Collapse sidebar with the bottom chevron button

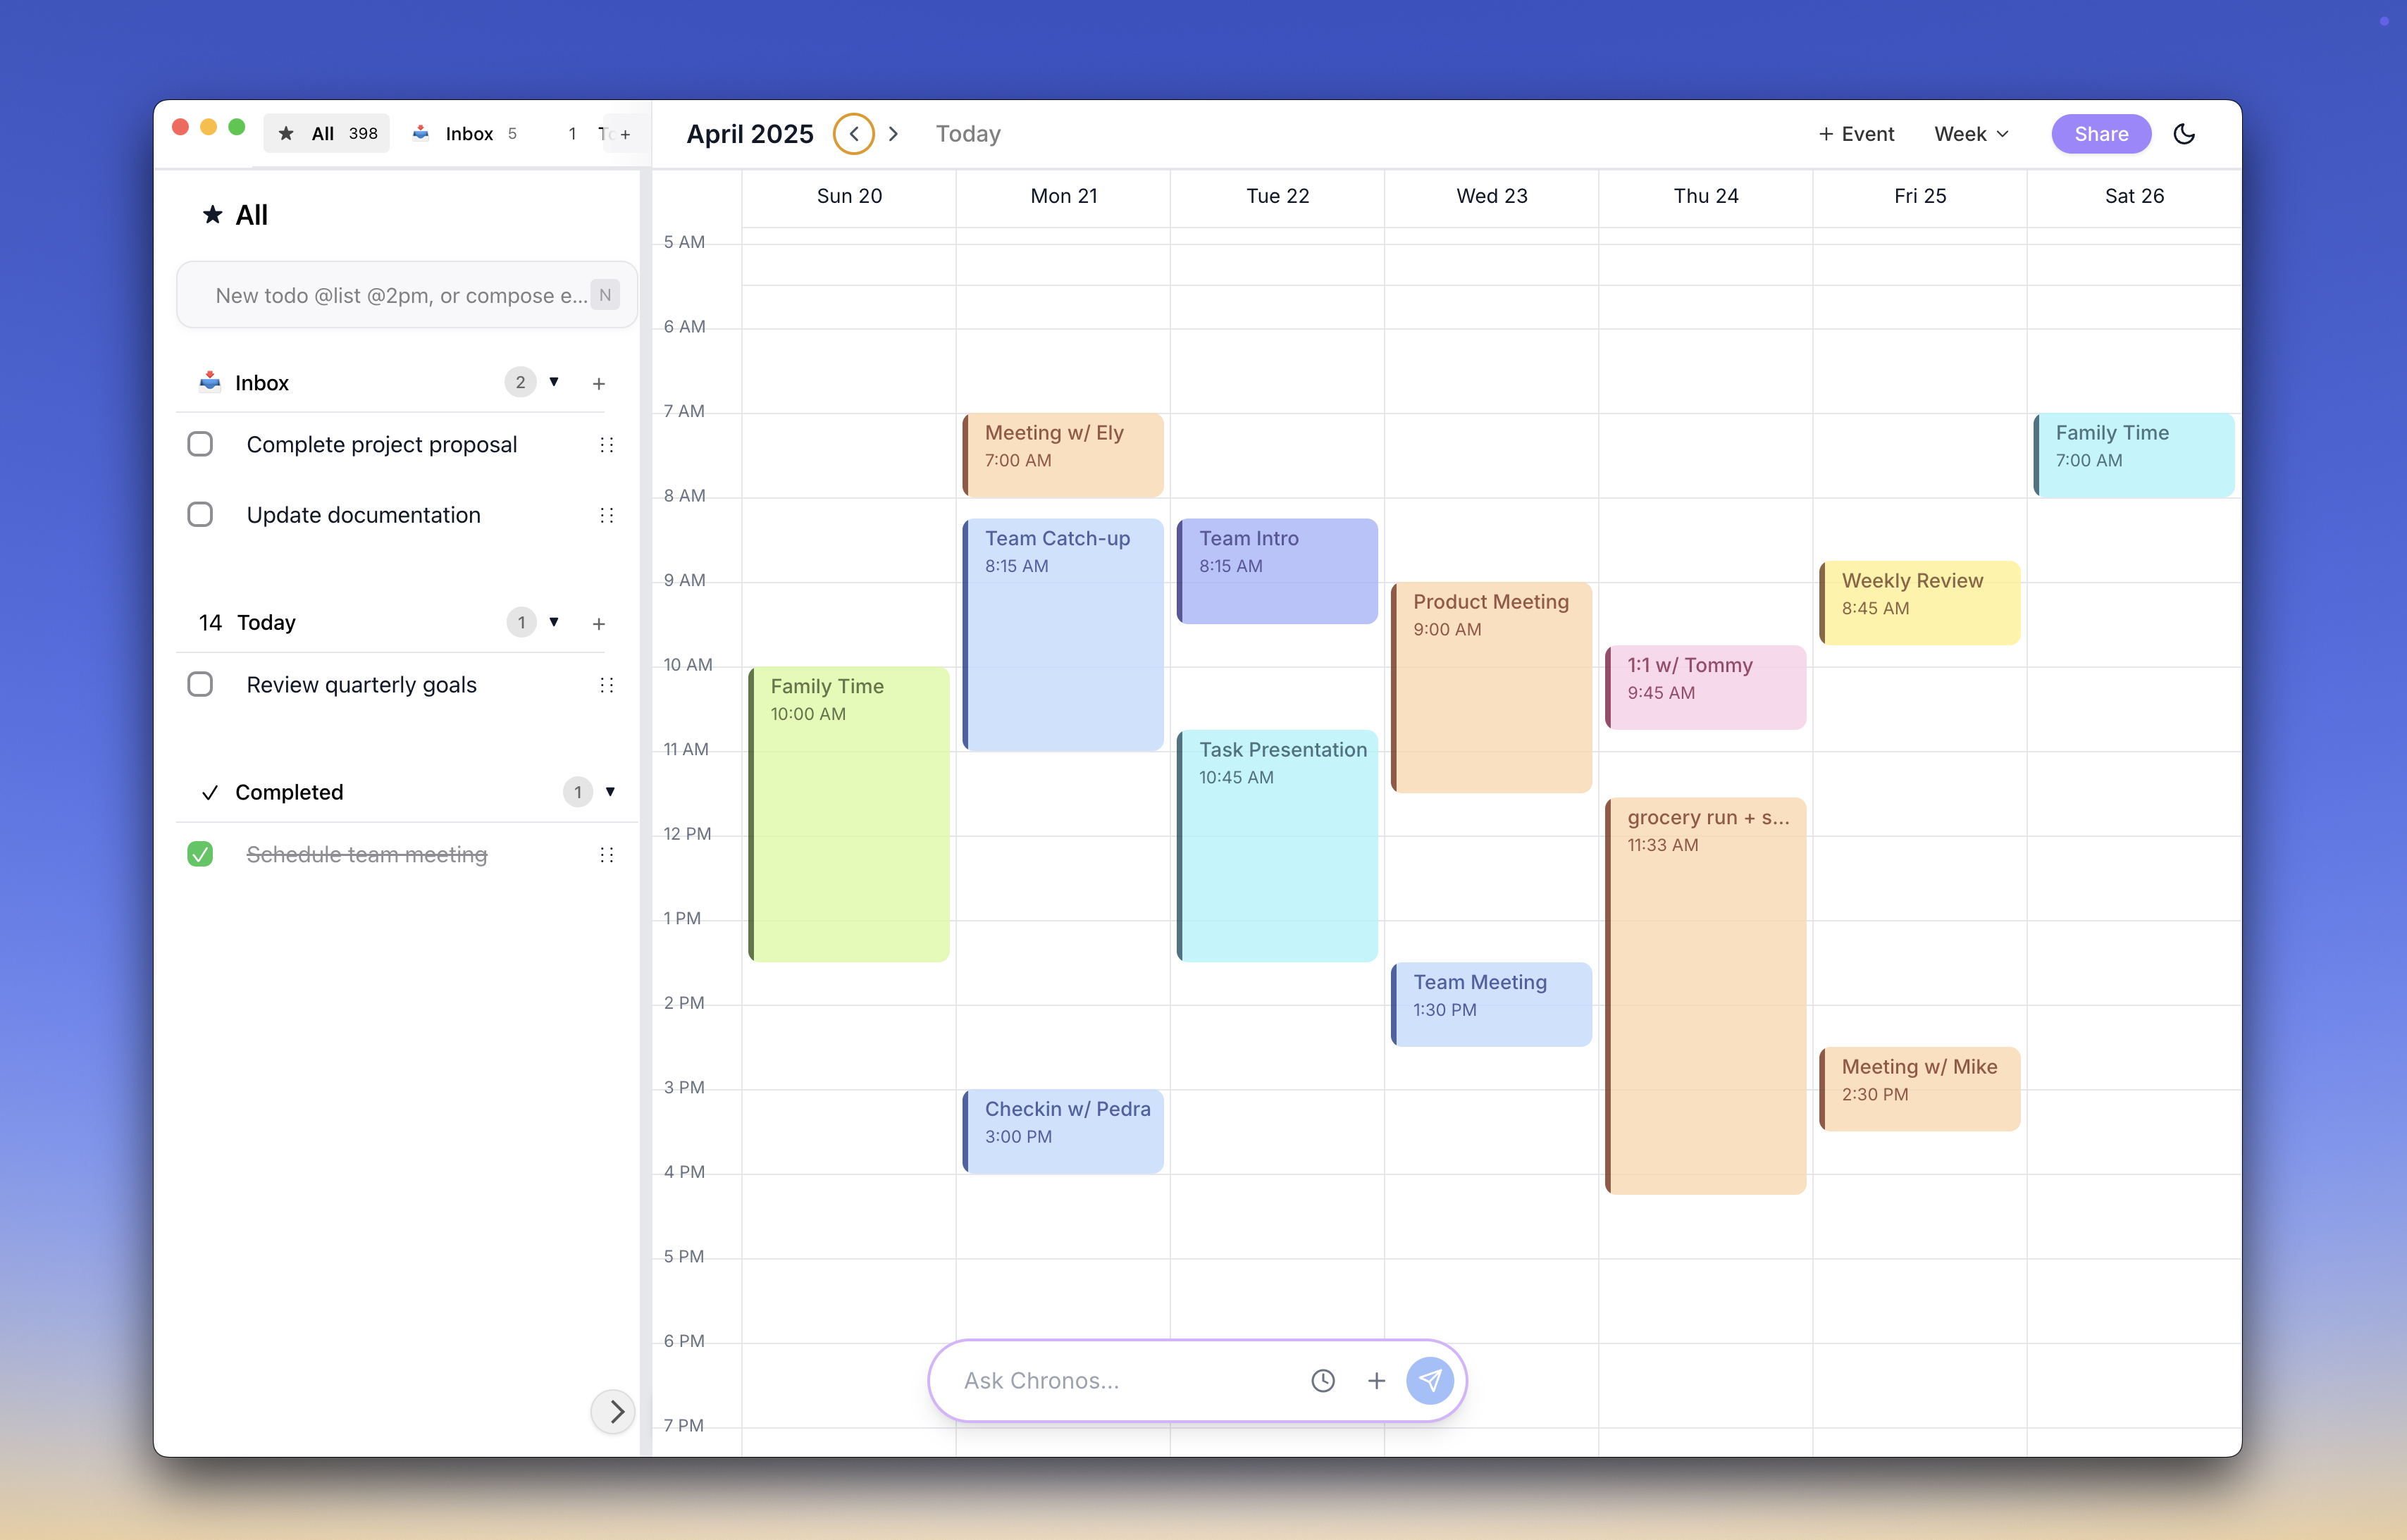pyautogui.click(x=614, y=1411)
